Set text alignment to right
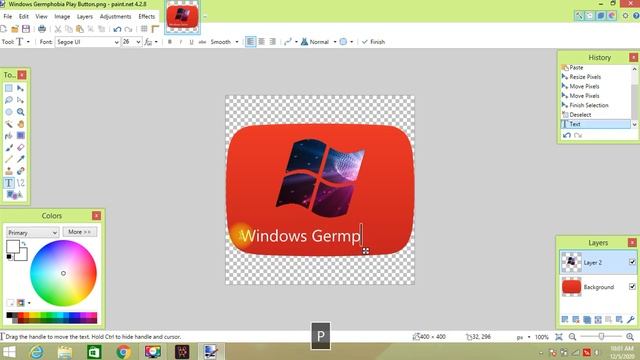The height and width of the screenshot is (360, 640). click(x=273, y=42)
